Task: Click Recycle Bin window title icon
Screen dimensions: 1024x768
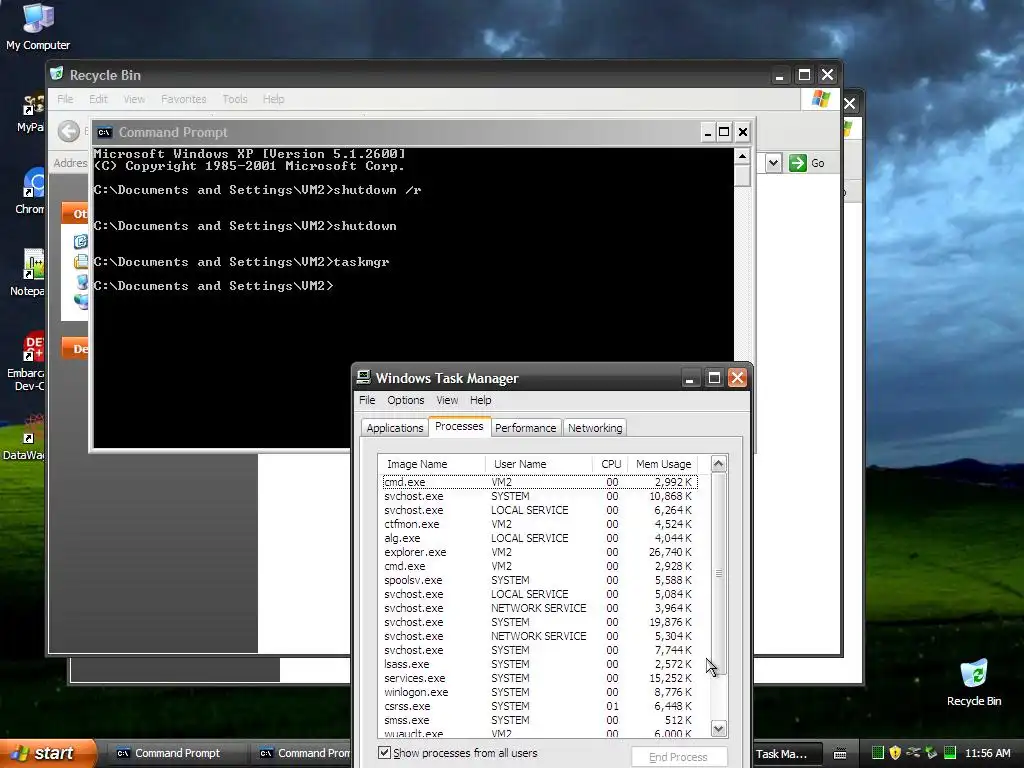Action: [x=57, y=74]
